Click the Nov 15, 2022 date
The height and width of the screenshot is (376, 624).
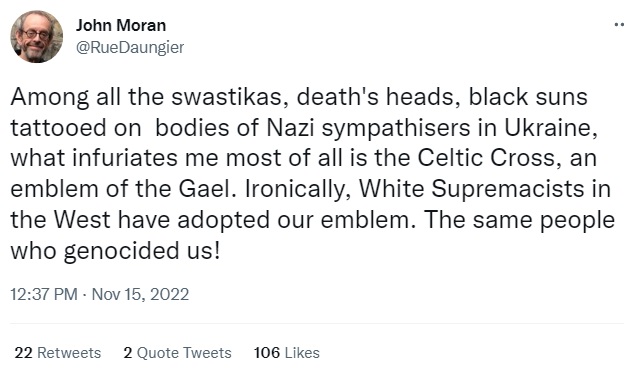pyautogui.click(x=140, y=294)
